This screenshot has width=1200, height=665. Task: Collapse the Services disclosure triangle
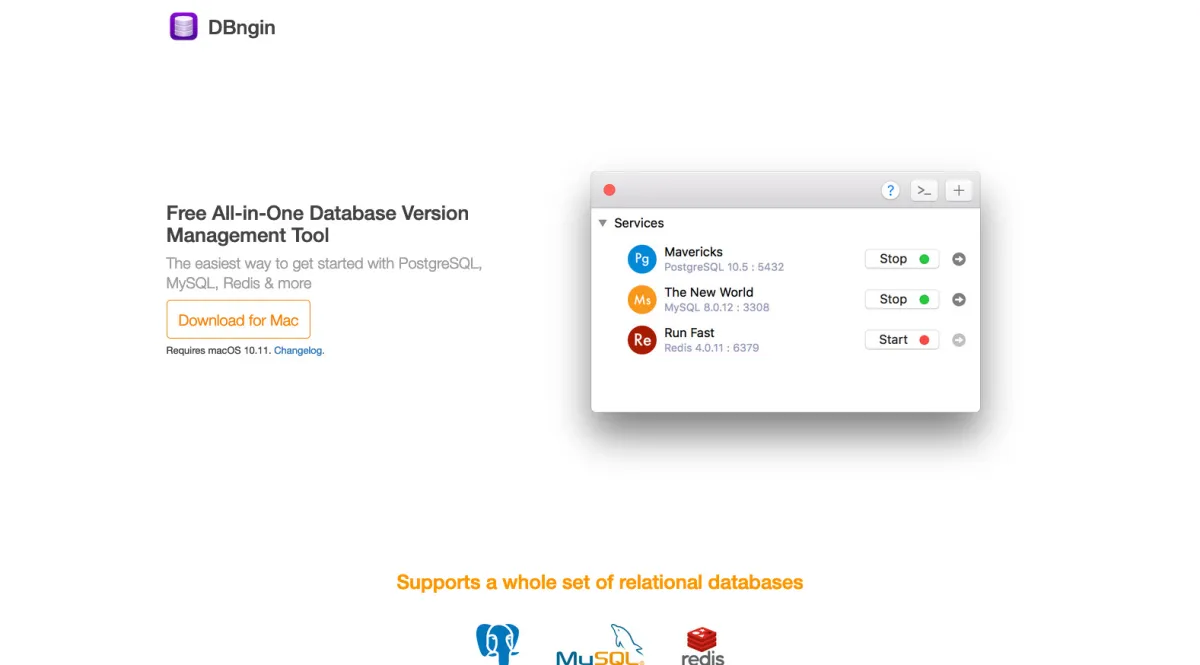[603, 223]
